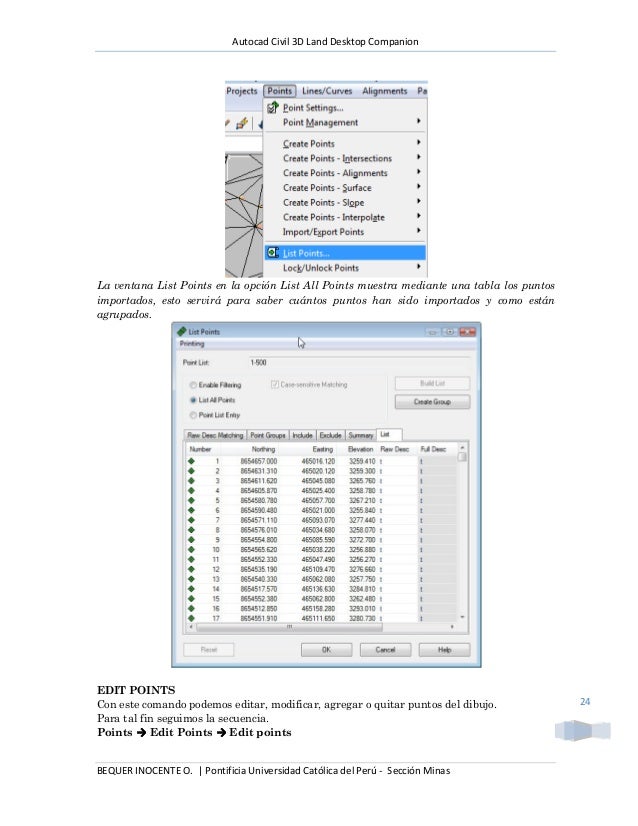Viewport: 638px width, 826px height.
Task: Click green diamond icon of point 2
Action: coord(191,471)
